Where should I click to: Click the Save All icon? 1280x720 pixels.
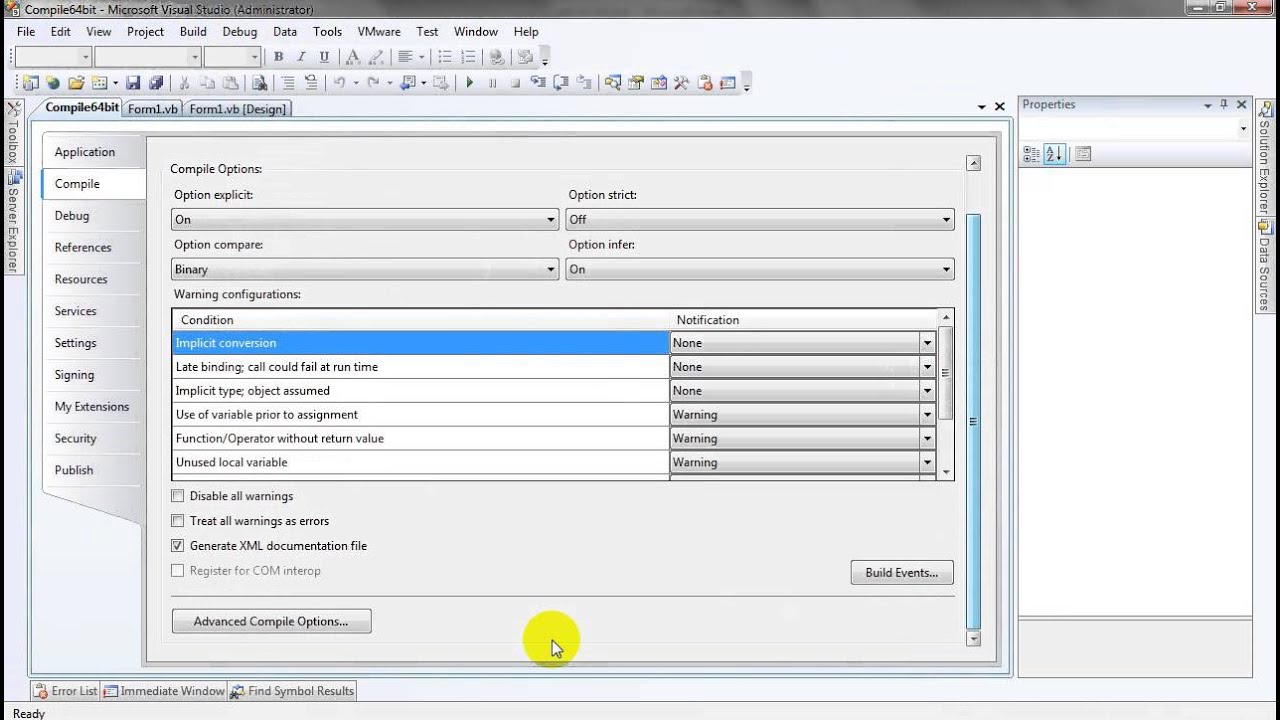pyautogui.click(x=156, y=83)
